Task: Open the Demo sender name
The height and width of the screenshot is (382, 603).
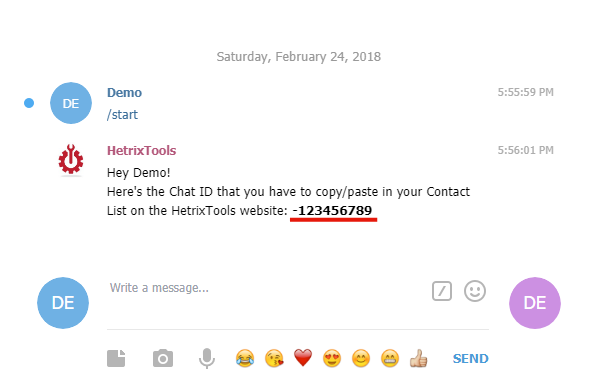Action: 124,93
